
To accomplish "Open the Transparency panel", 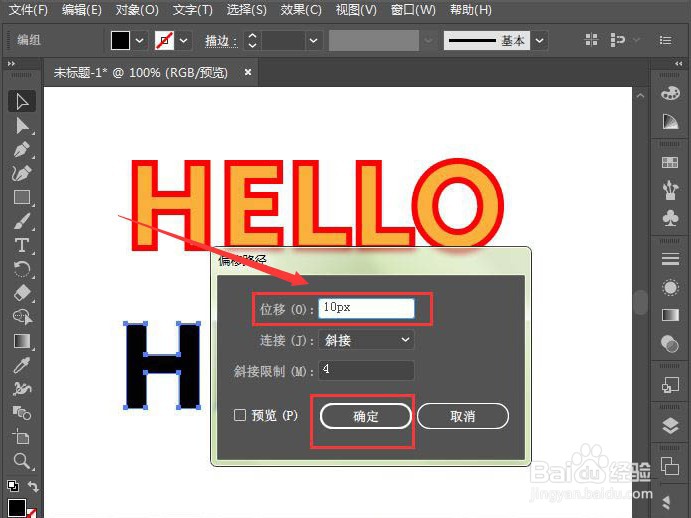I will click(670, 343).
